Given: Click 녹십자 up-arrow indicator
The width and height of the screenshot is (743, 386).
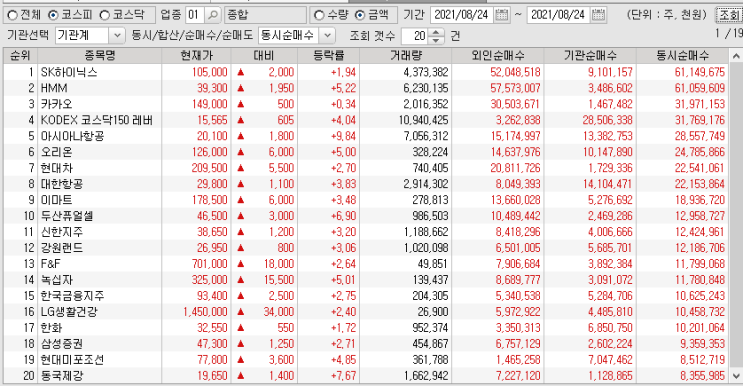Looking at the screenshot, I should pyautogui.click(x=240, y=280).
